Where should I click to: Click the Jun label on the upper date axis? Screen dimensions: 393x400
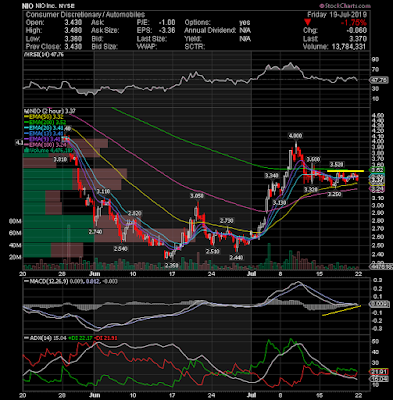click(x=95, y=274)
